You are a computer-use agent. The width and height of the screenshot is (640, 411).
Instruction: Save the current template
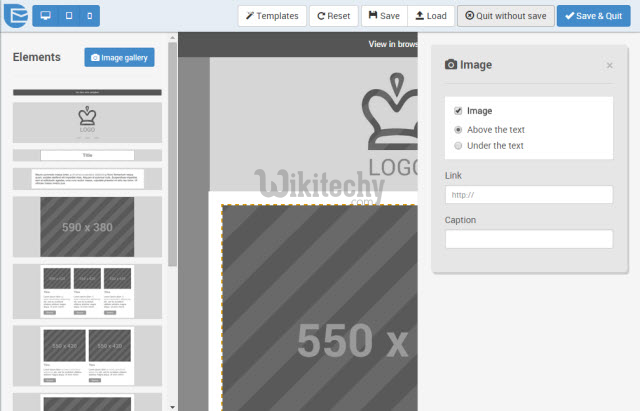(x=384, y=16)
